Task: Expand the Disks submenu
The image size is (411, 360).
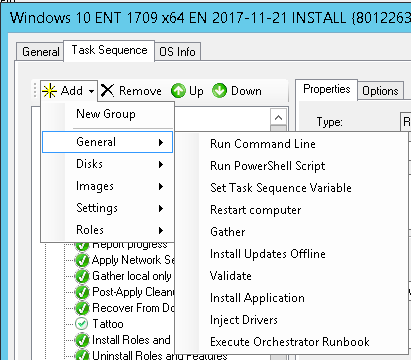Action: click(x=107, y=164)
